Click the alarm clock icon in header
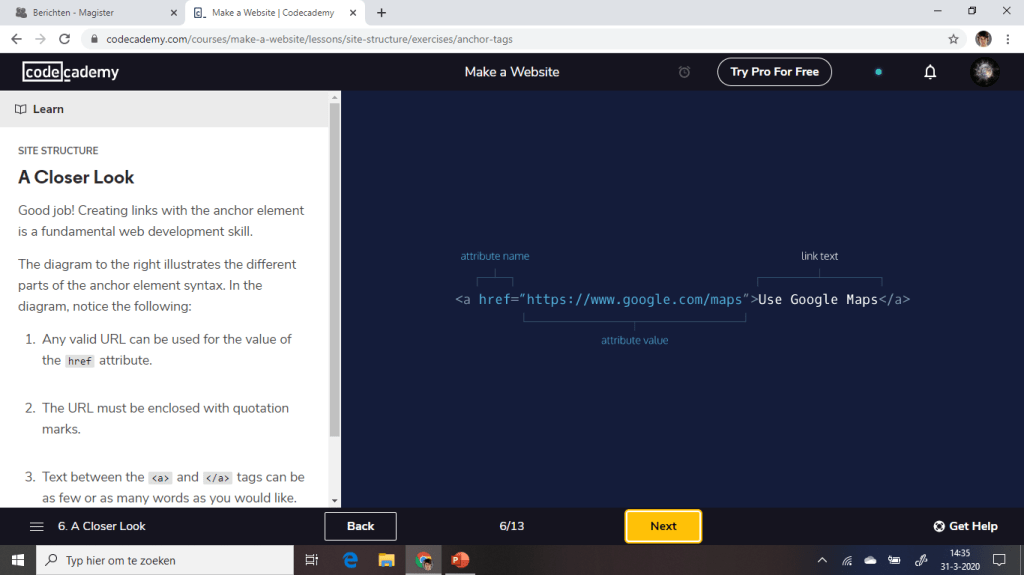Screen dimensions: 1024x575 pos(684,72)
